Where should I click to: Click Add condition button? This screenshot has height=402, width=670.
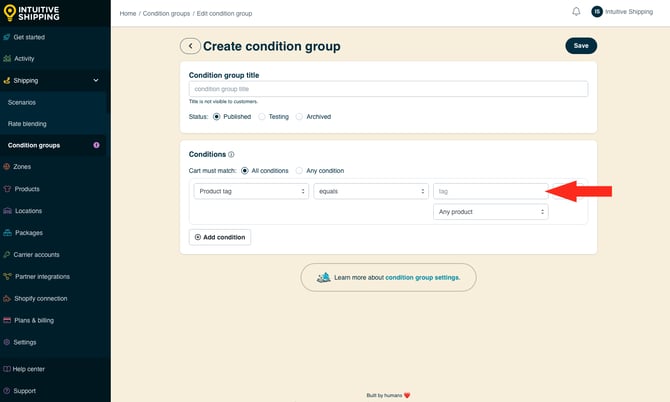pyautogui.click(x=220, y=237)
